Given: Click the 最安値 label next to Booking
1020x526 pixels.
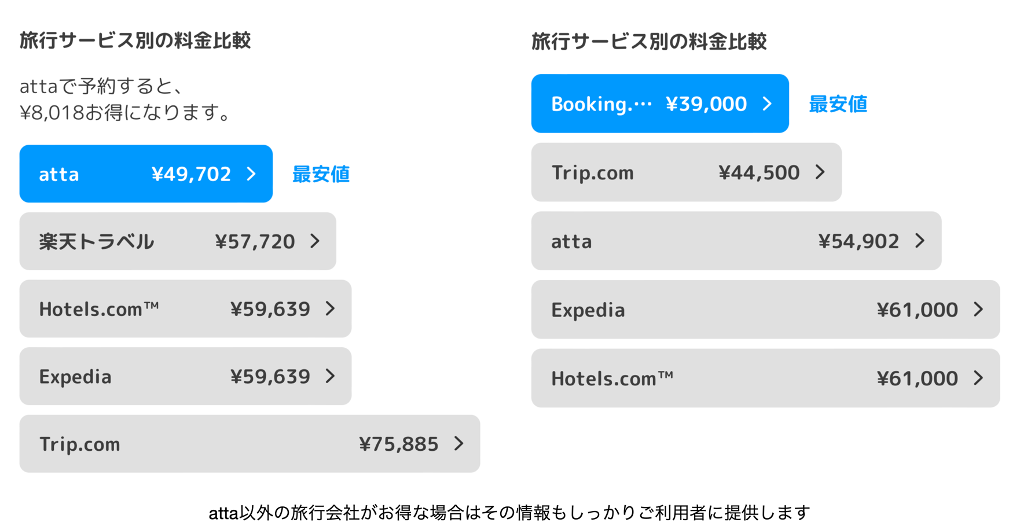Looking at the screenshot, I should point(838,104).
